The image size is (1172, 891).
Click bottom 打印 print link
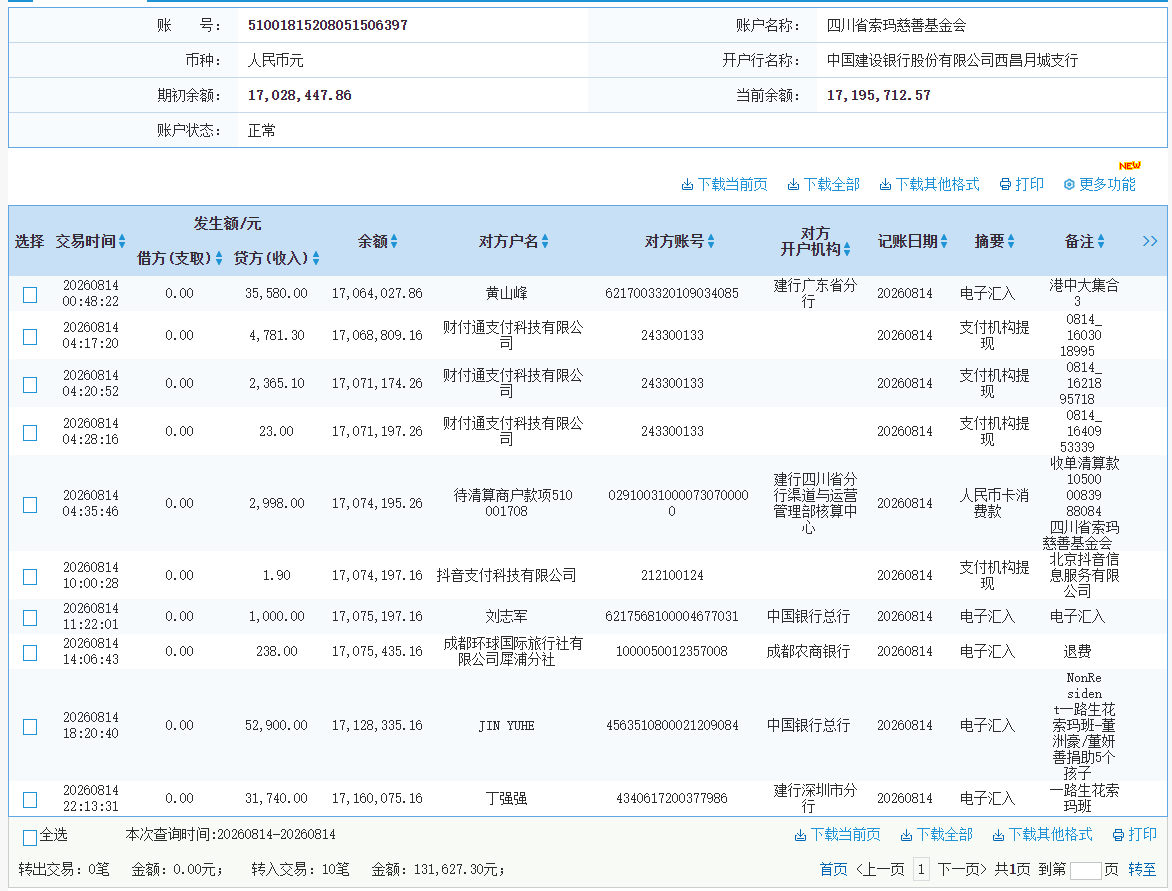coord(1135,835)
